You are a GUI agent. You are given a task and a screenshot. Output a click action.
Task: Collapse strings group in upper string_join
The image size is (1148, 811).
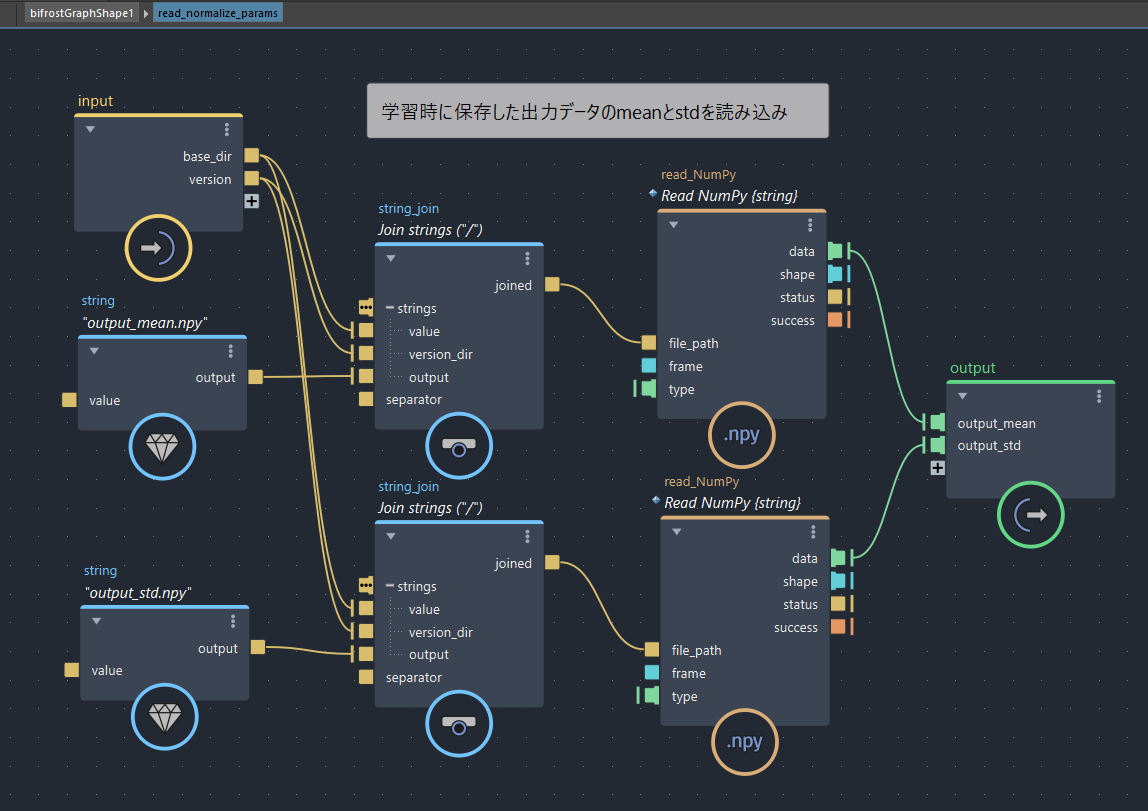click(390, 308)
